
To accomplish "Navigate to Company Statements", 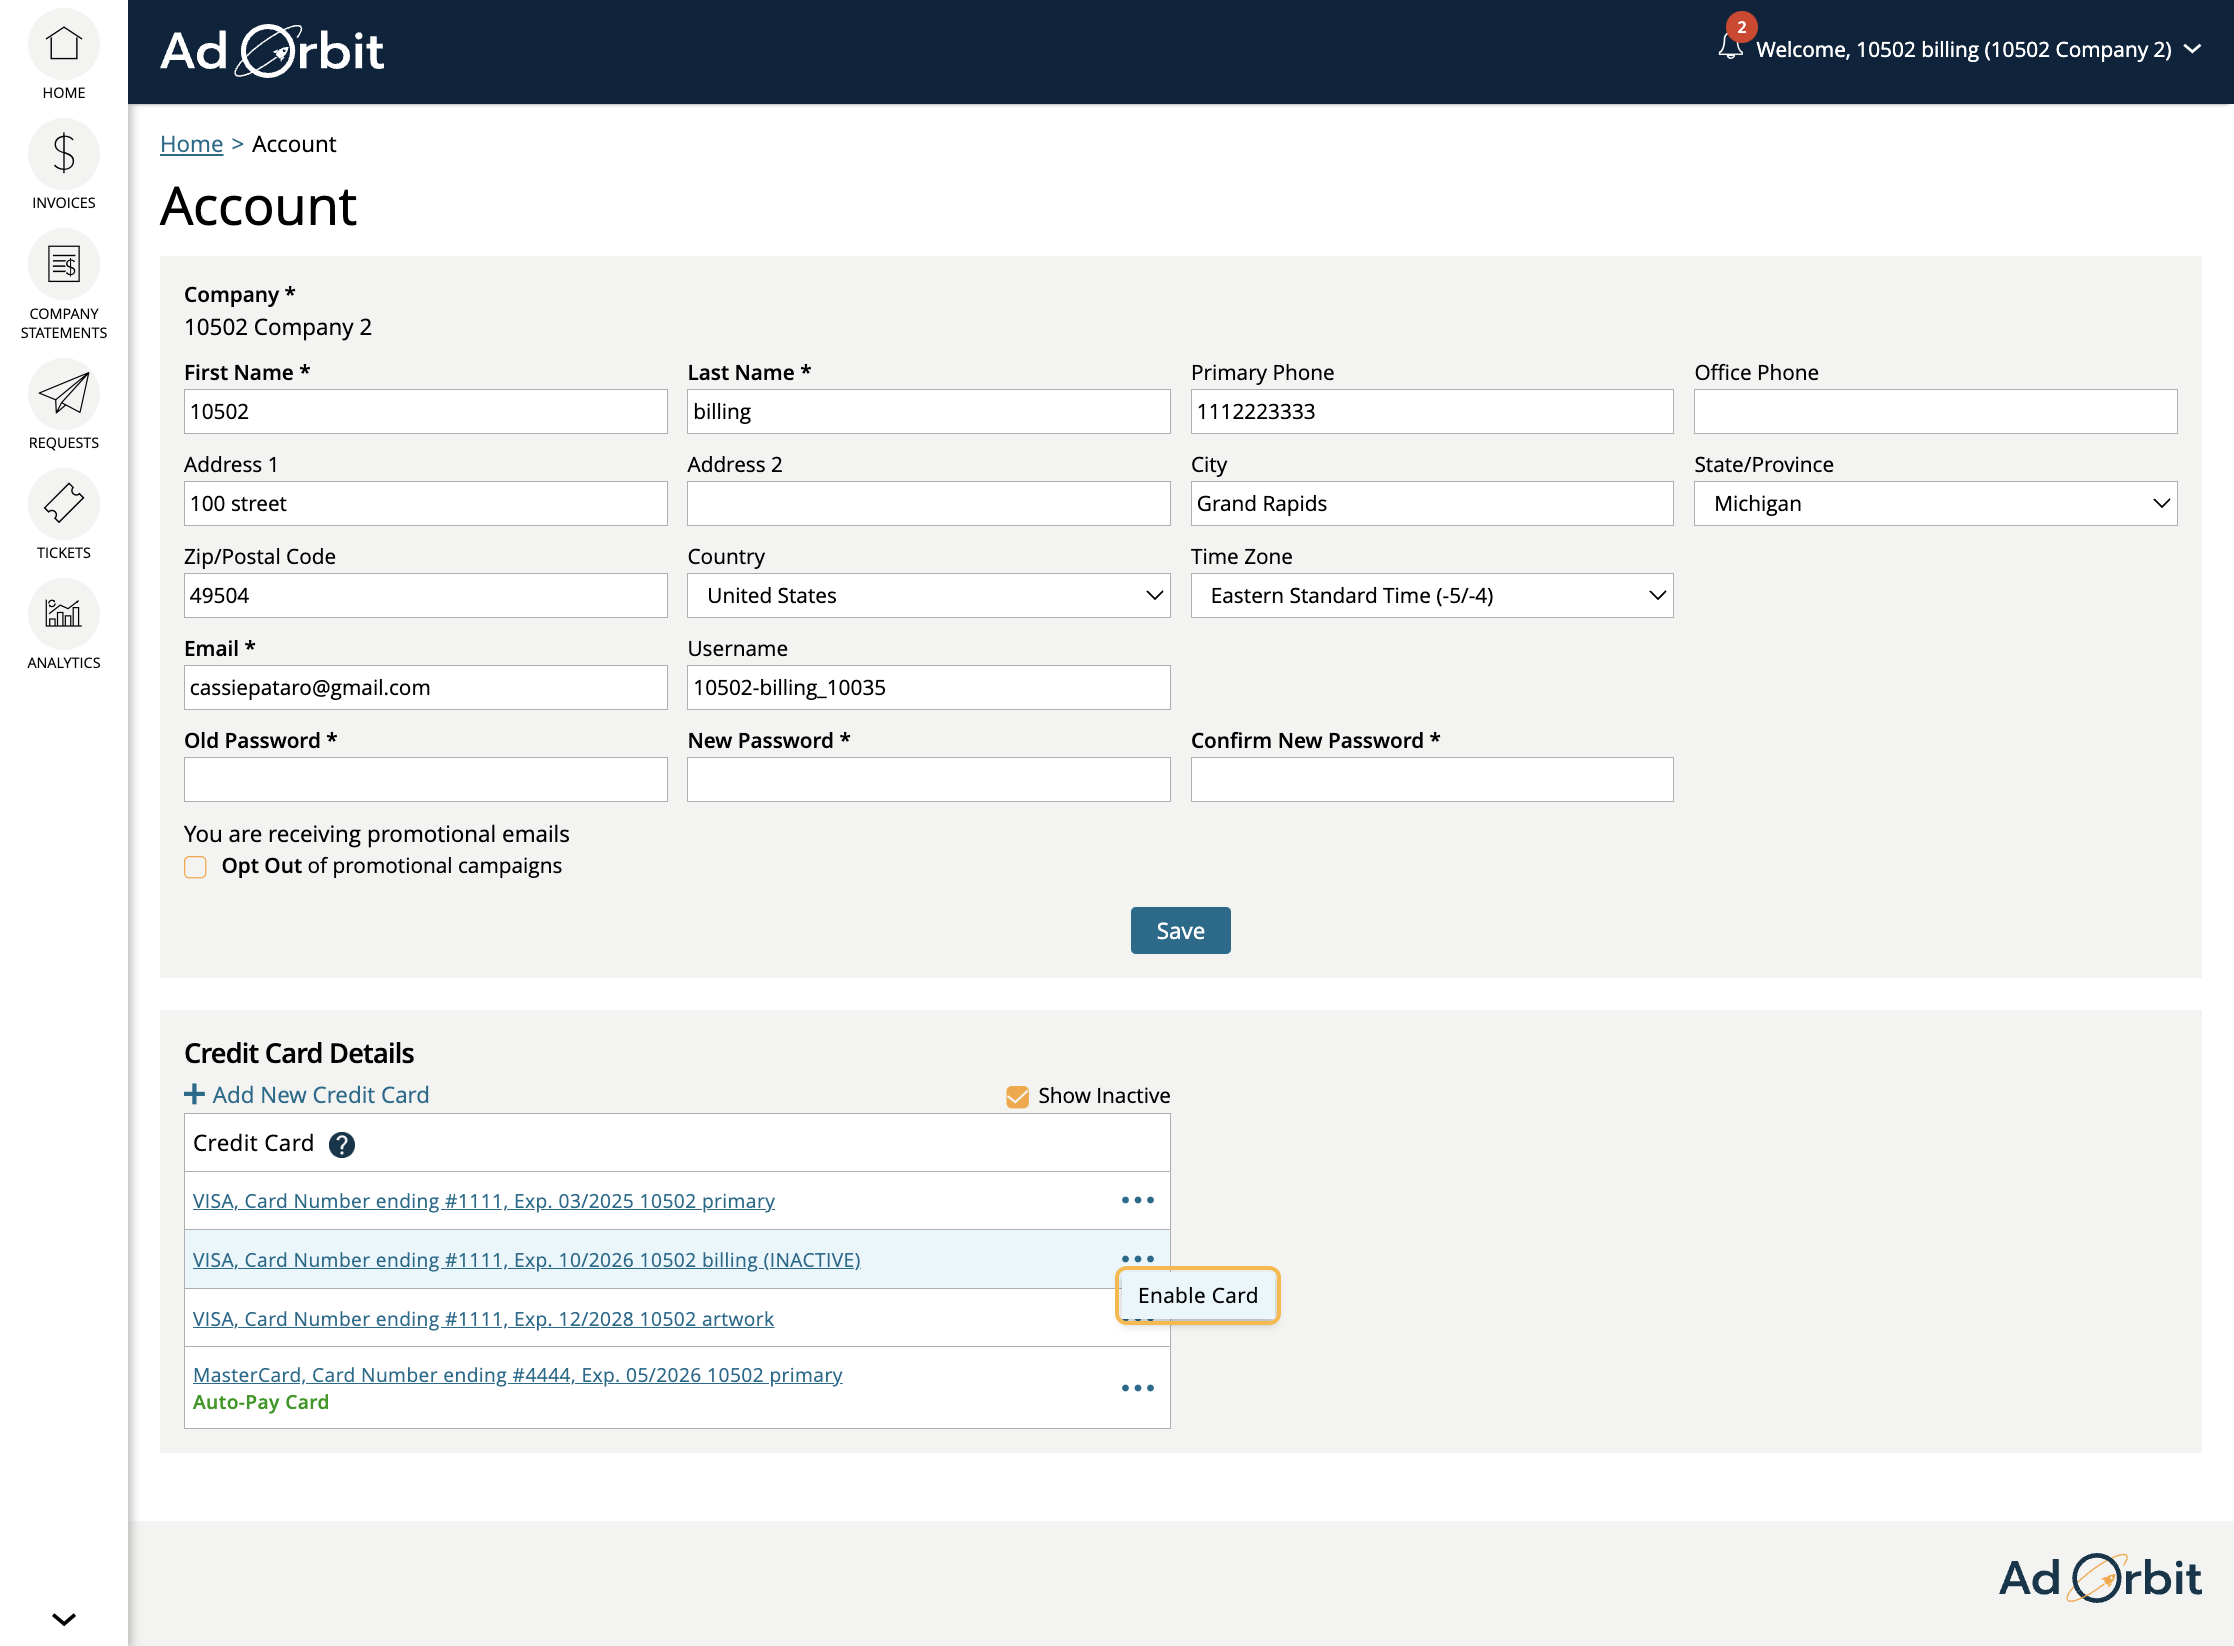I will [x=64, y=290].
